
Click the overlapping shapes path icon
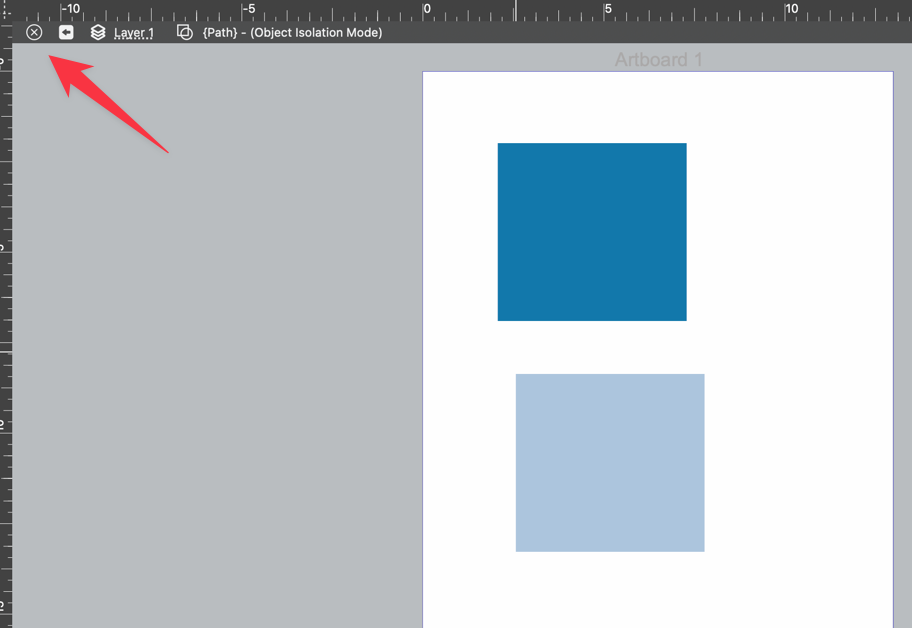point(184,33)
